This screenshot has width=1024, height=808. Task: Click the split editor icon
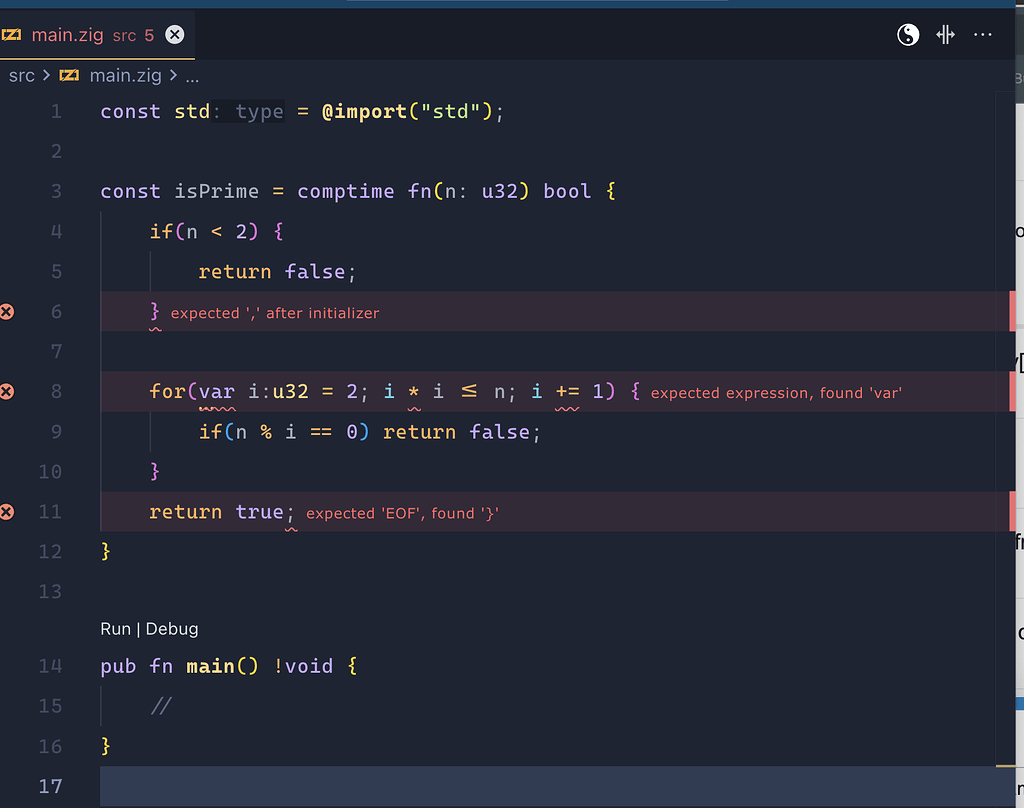click(x=945, y=35)
